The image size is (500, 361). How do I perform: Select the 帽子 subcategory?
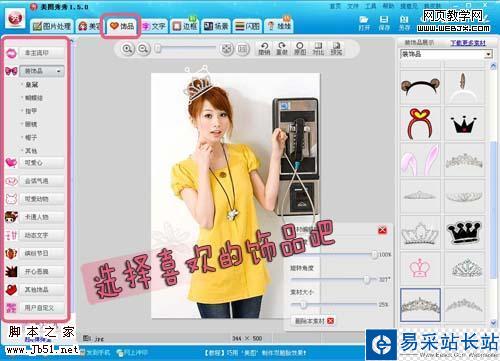click(31, 137)
